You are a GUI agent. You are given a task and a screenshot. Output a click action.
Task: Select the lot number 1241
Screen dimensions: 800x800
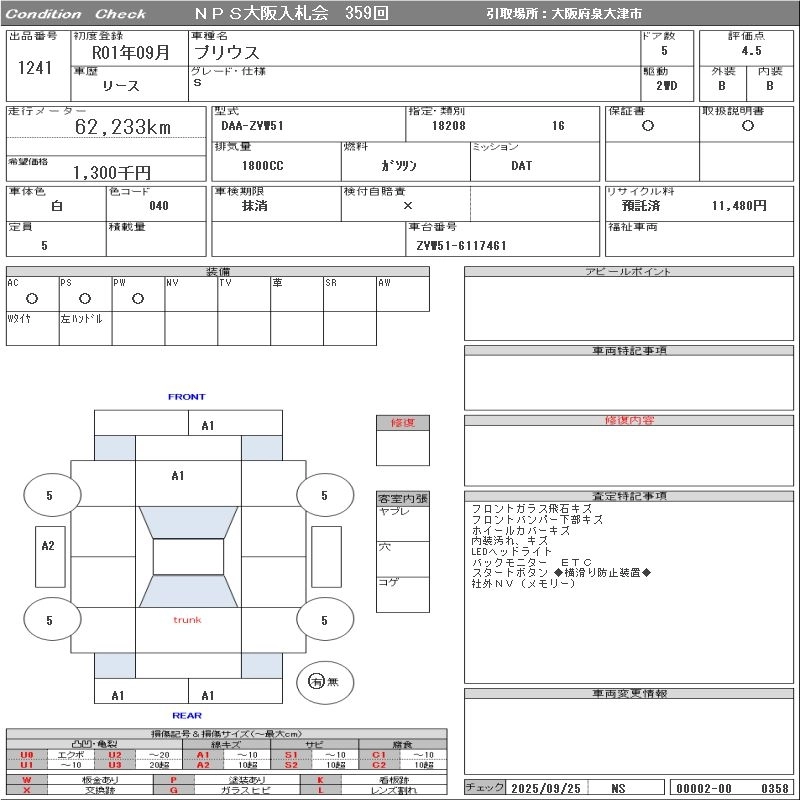pyautogui.click(x=35, y=67)
